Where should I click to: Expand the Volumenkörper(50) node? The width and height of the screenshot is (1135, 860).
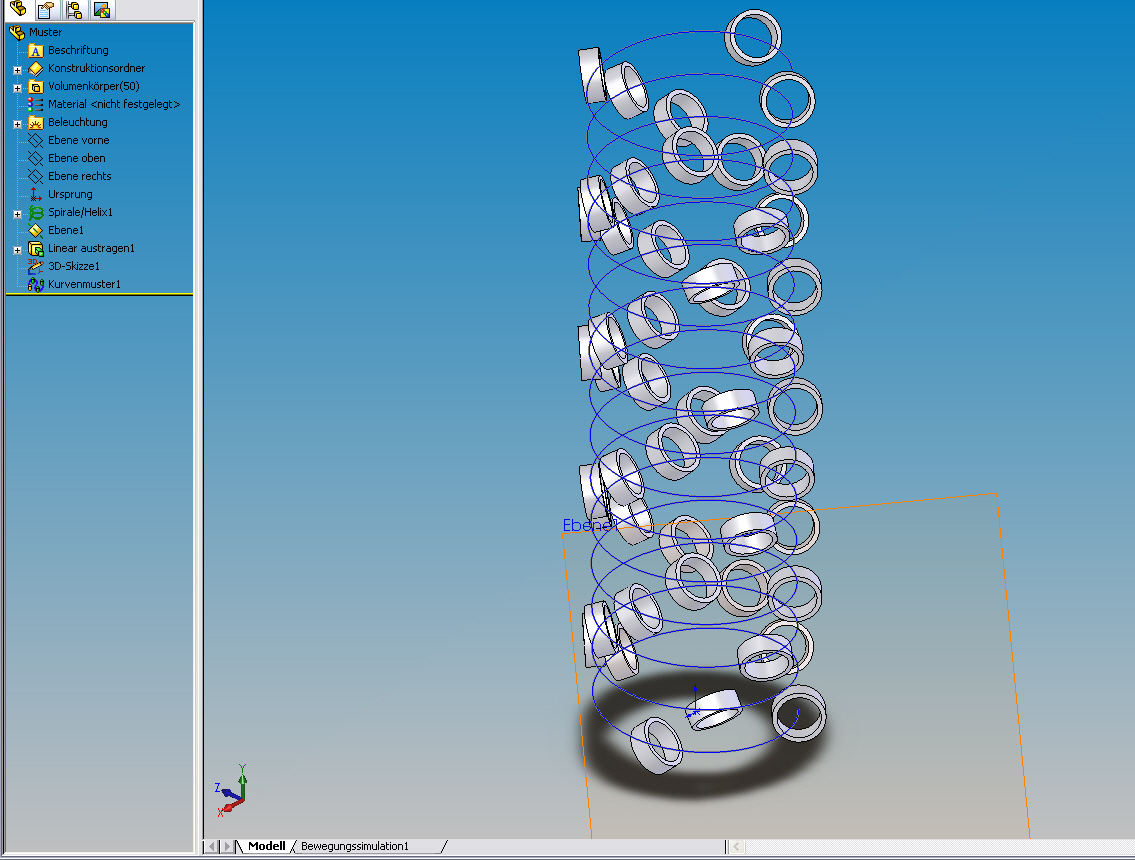point(17,88)
